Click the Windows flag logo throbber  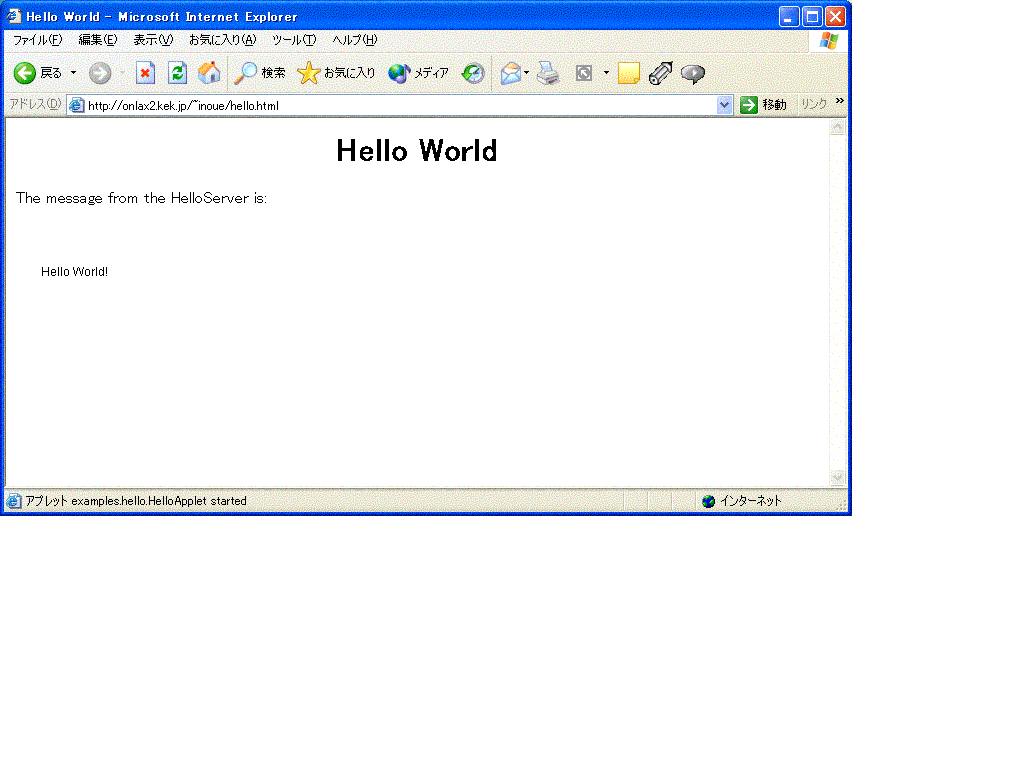[829, 41]
